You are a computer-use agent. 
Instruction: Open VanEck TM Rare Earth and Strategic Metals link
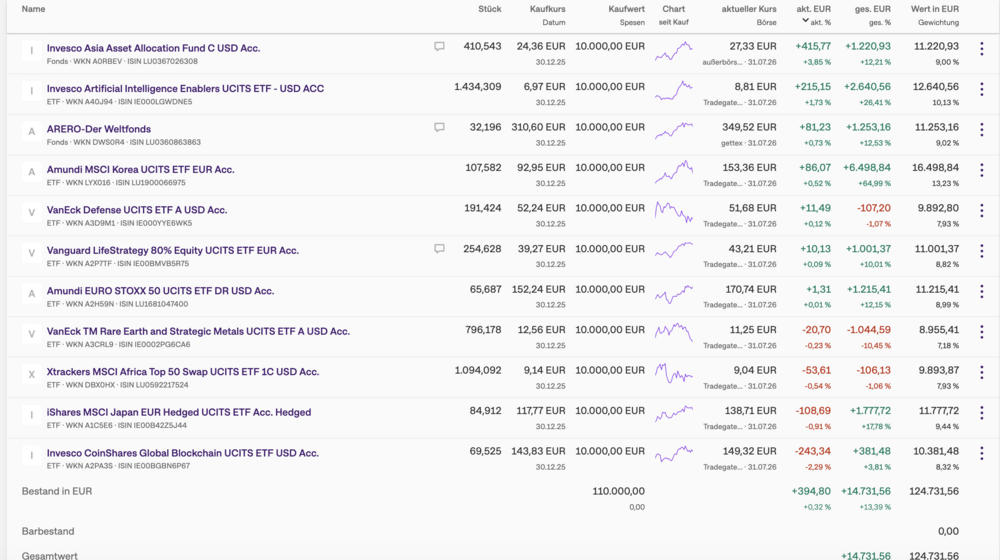[x=198, y=332]
